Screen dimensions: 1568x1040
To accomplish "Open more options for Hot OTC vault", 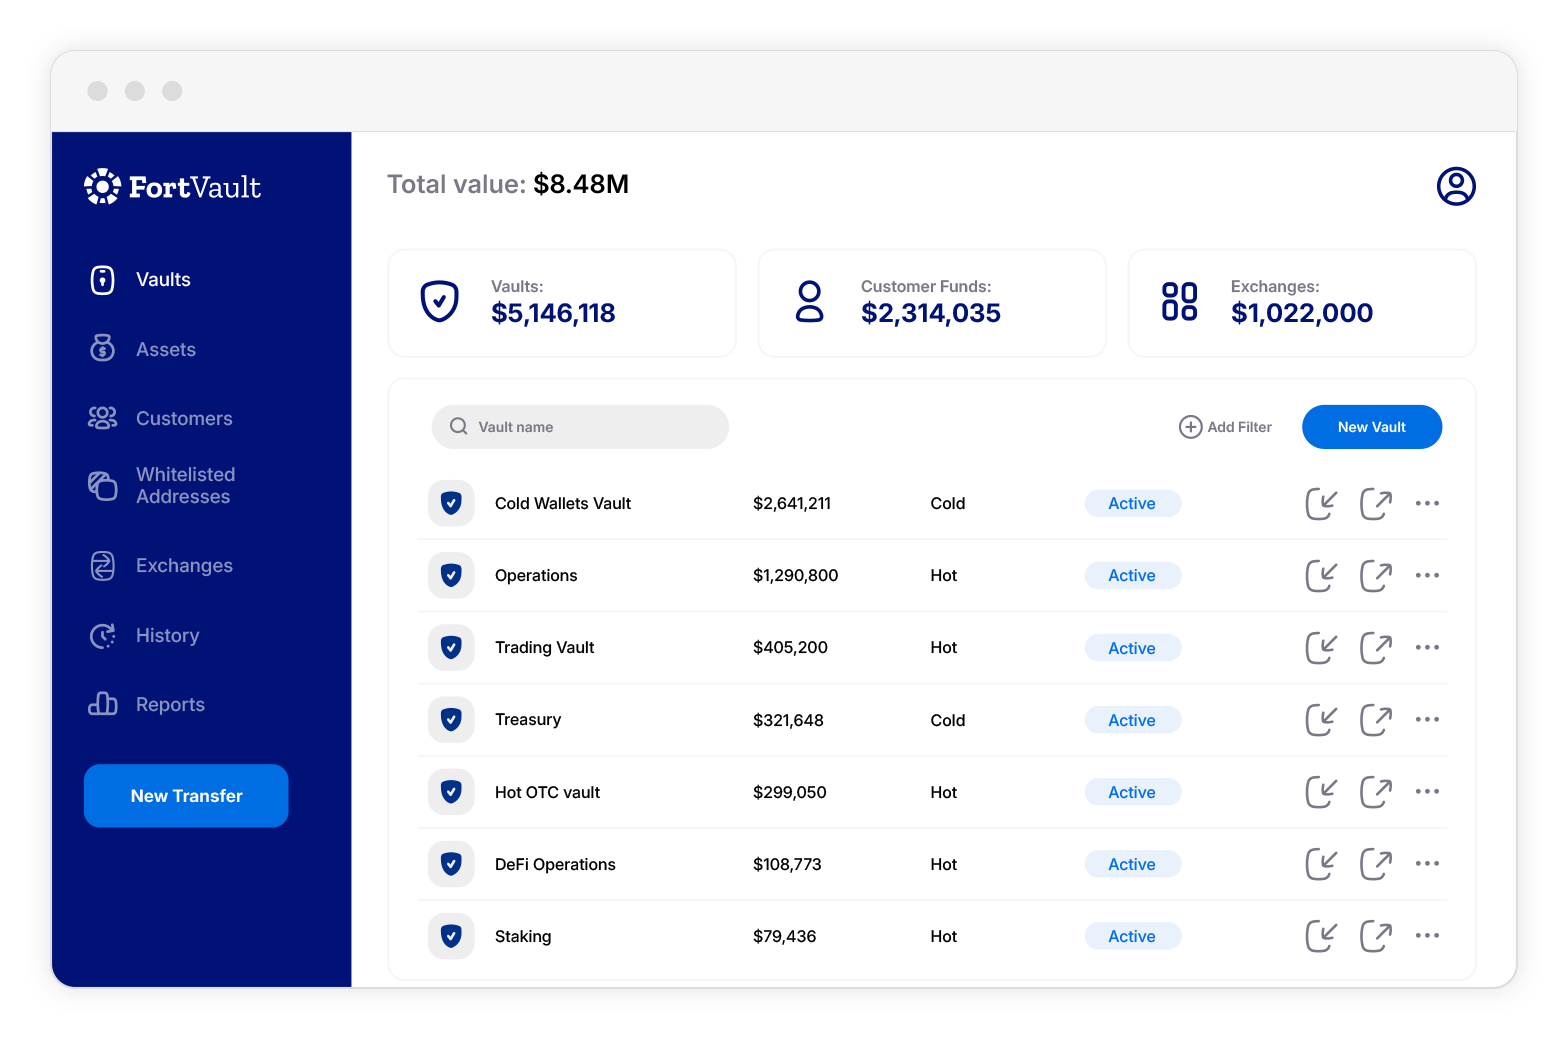I will point(1427,791).
